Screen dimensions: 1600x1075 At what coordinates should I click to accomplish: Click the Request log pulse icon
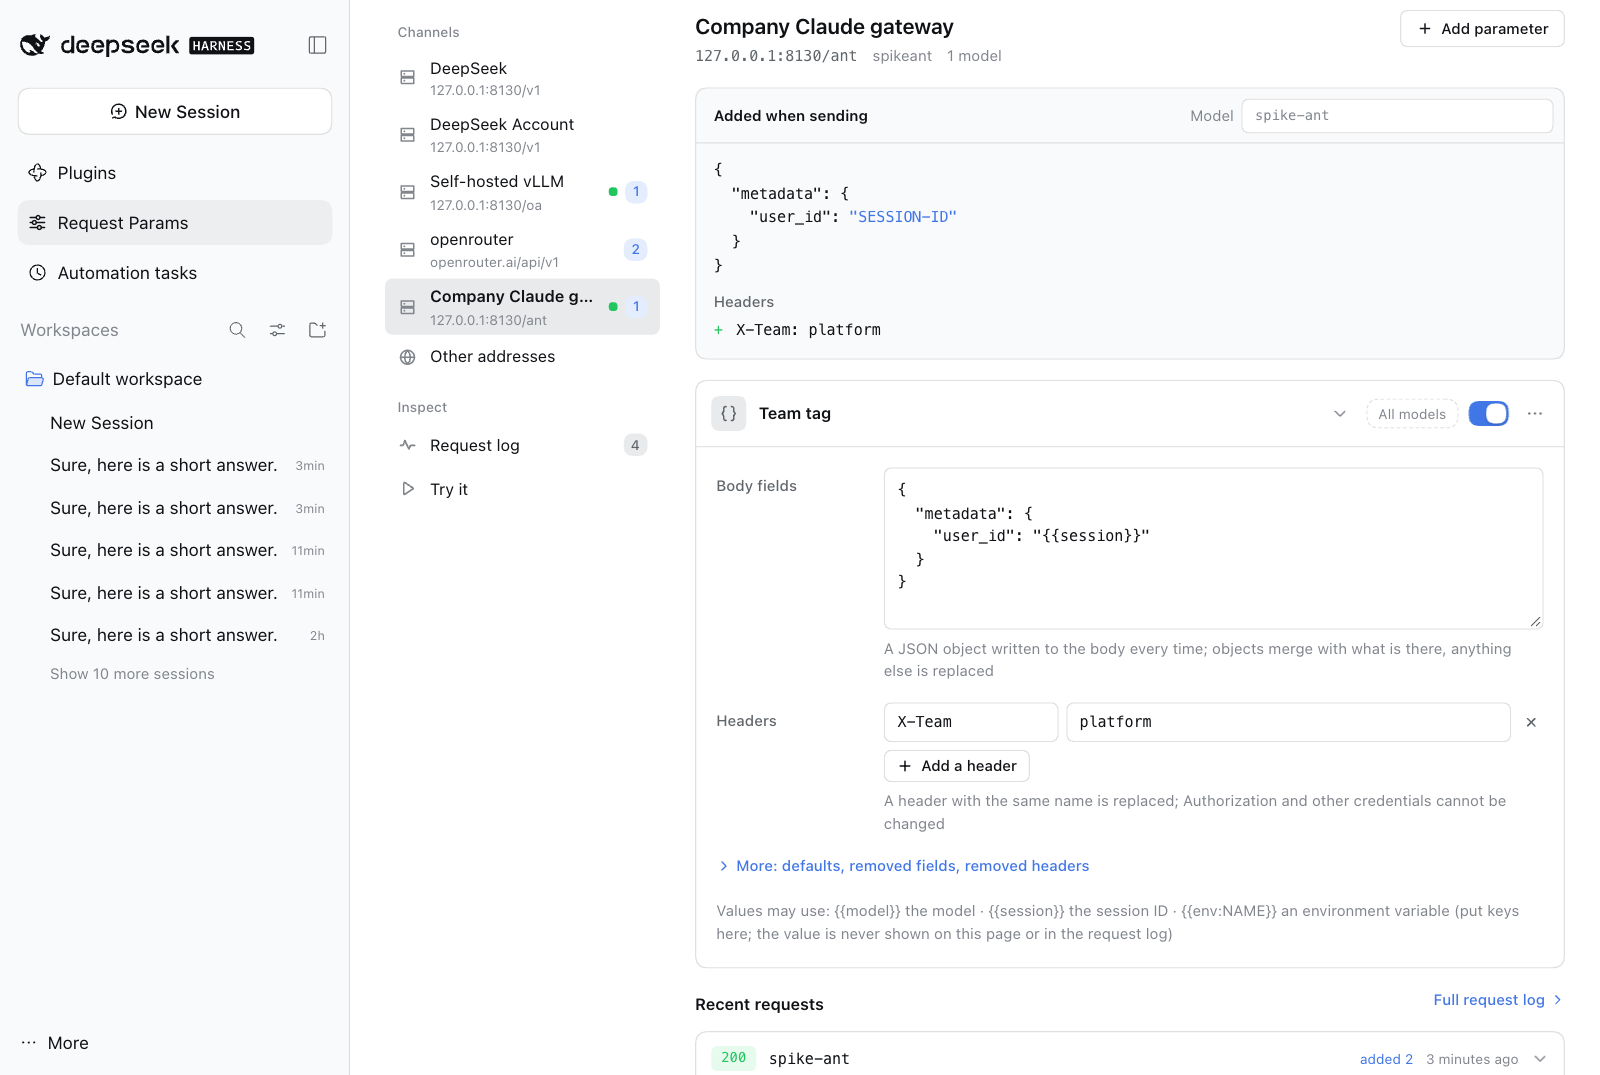tap(408, 445)
